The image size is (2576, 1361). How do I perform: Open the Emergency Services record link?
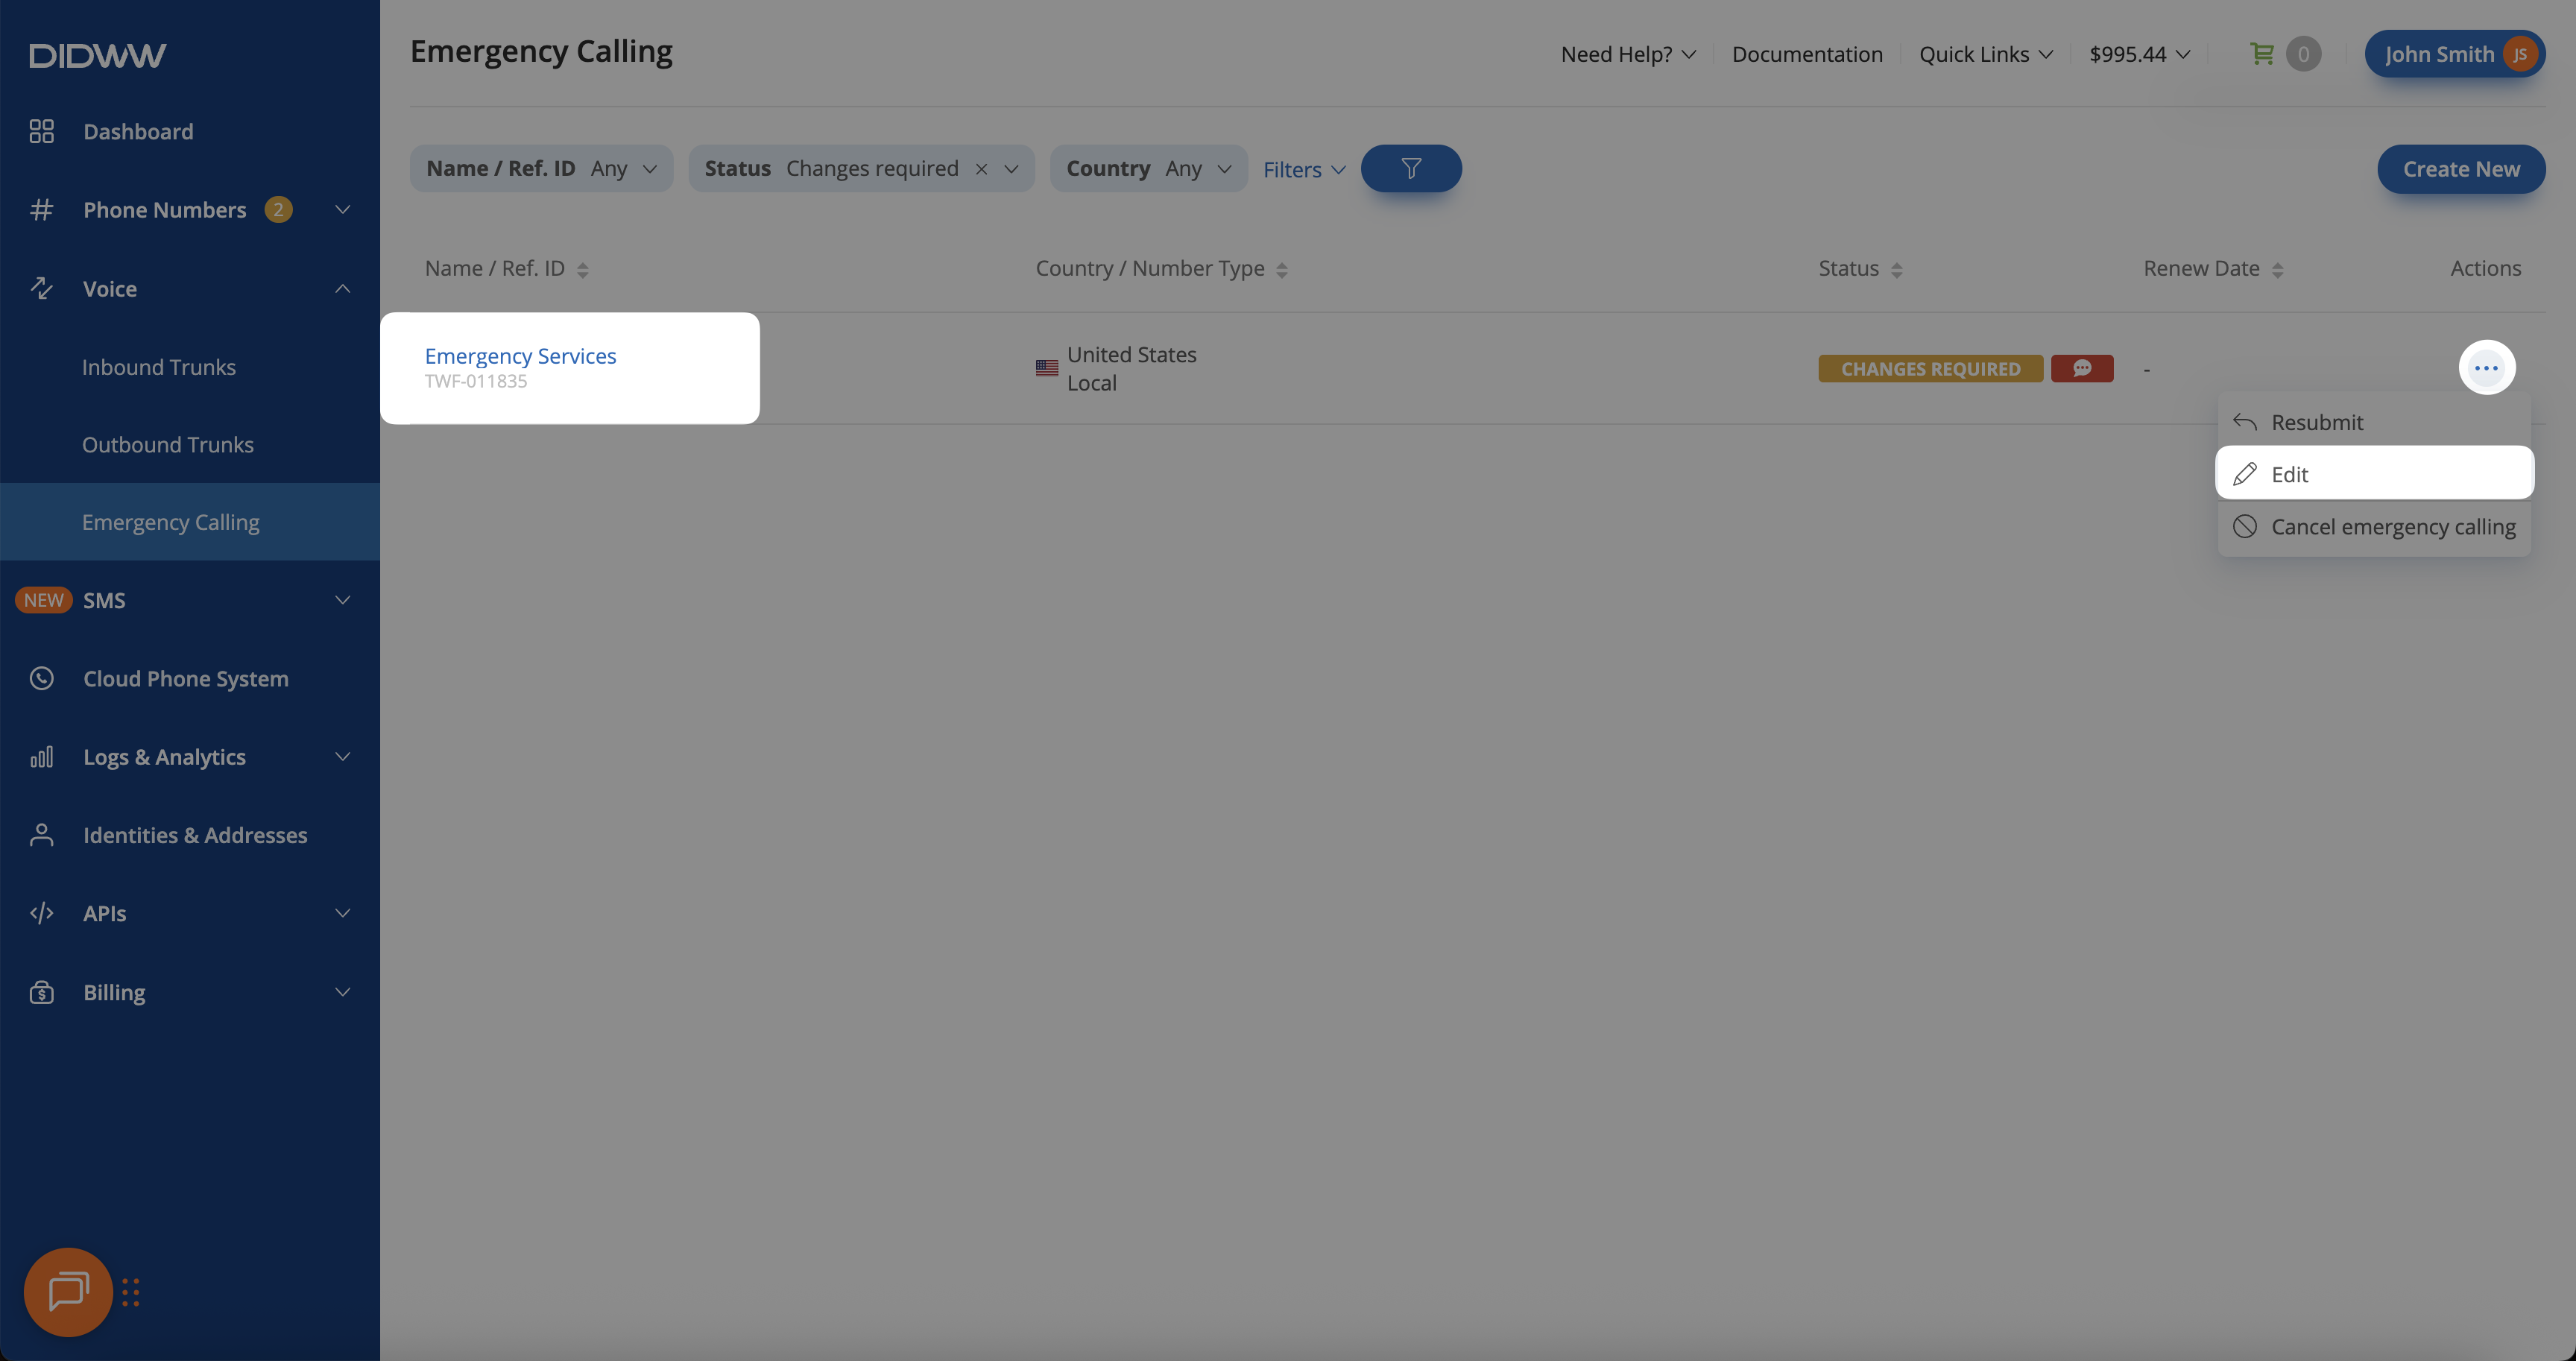pyautogui.click(x=520, y=356)
